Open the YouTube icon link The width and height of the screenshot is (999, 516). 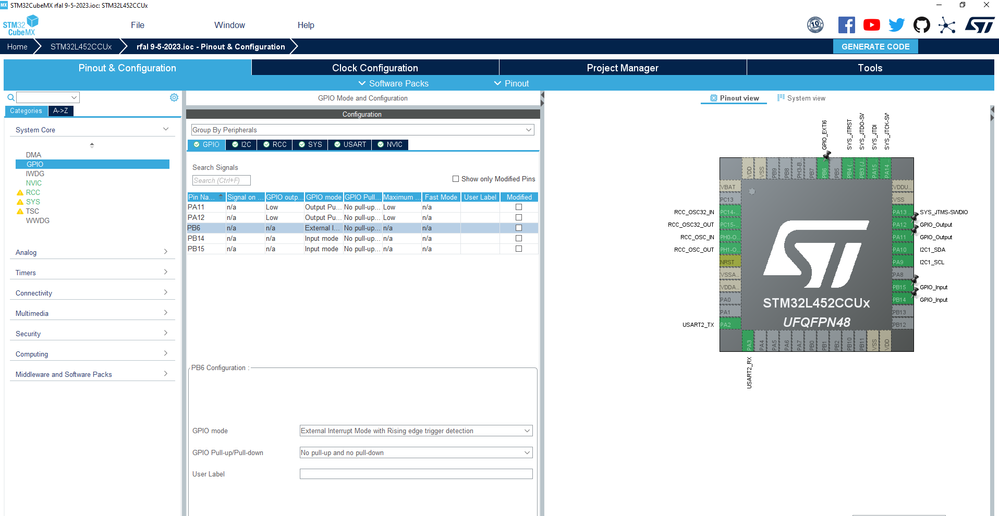point(872,25)
